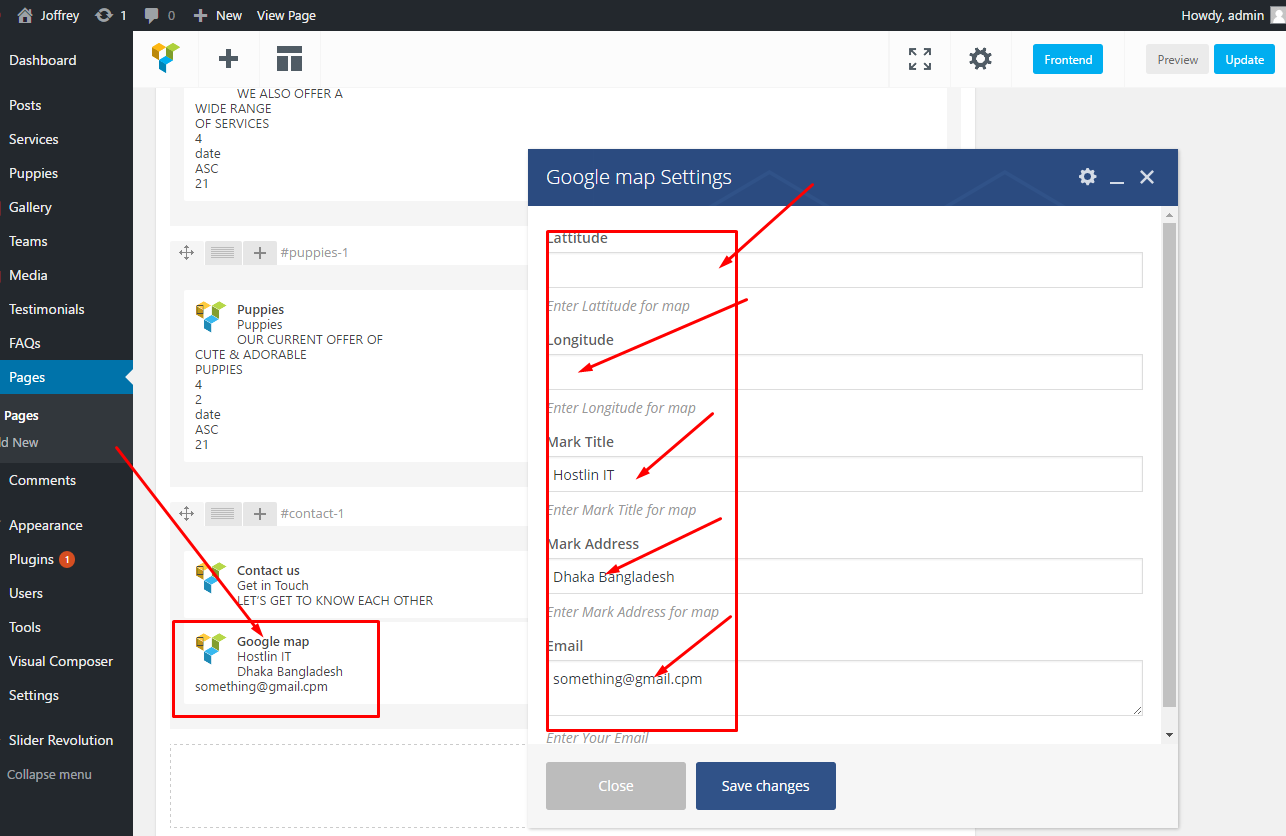Click the Visual Composer logo icon
The height and width of the screenshot is (836, 1286).
pyautogui.click(x=166, y=59)
